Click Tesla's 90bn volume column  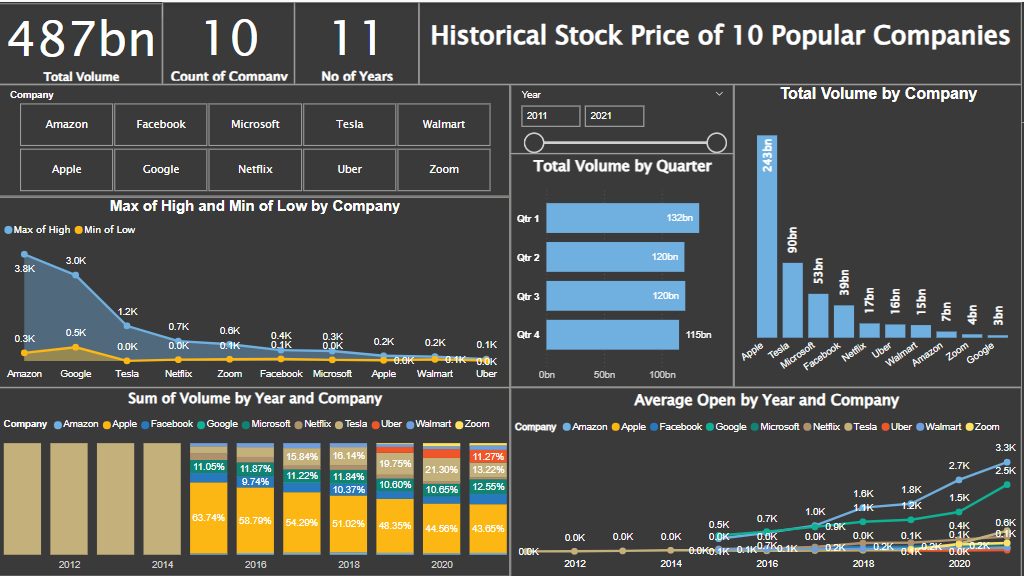[x=792, y=300]
